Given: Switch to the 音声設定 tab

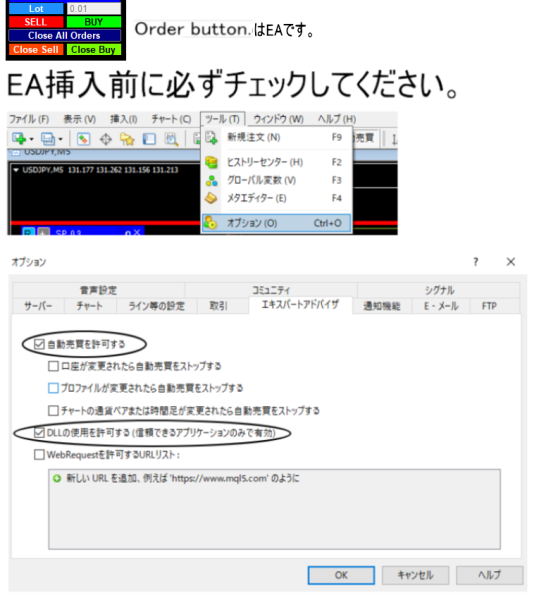Looking at the screenshot, I should pyautogui.click(x=99, y=290).
